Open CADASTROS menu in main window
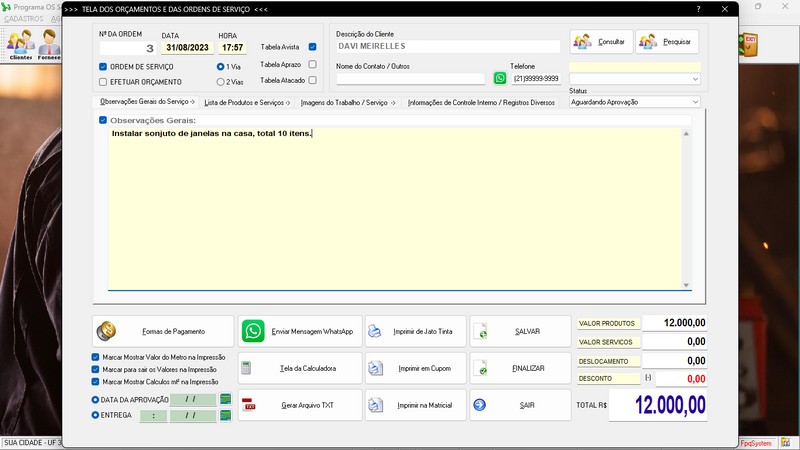Image resolution: width=800 pixels, height=450 pixels. (x=24, y=19)
